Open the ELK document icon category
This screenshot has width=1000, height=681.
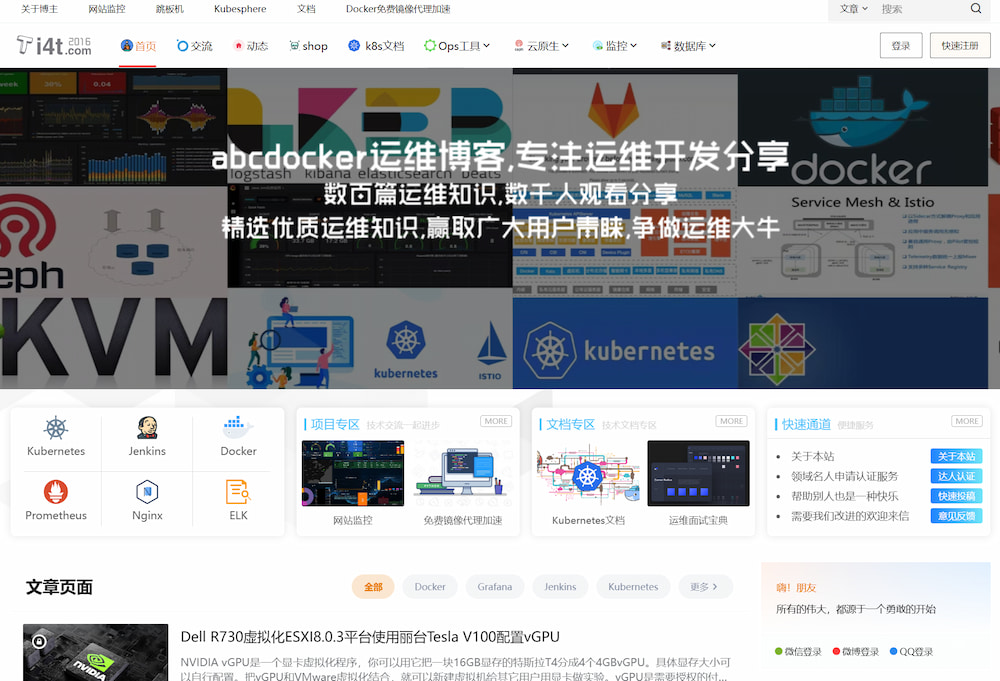pyautogui.click(x=238, y=492)
